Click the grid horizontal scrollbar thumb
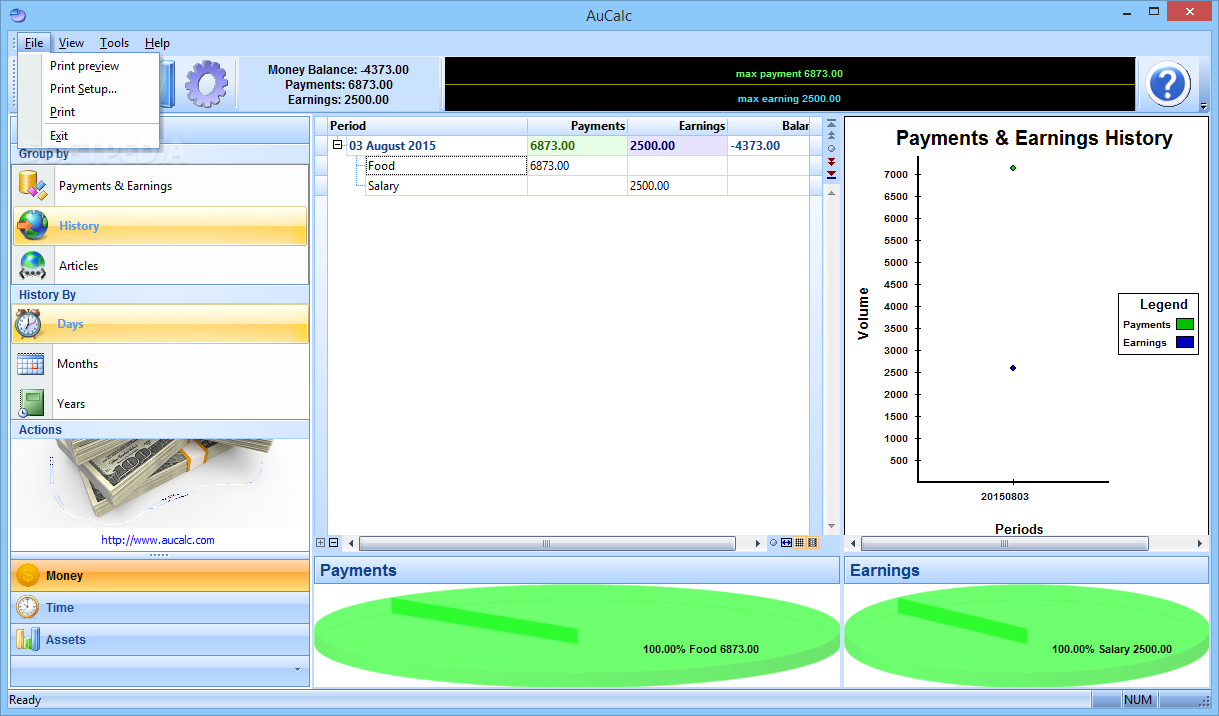1219x716 pixels. pyautogui.click(x=546, y=543)
